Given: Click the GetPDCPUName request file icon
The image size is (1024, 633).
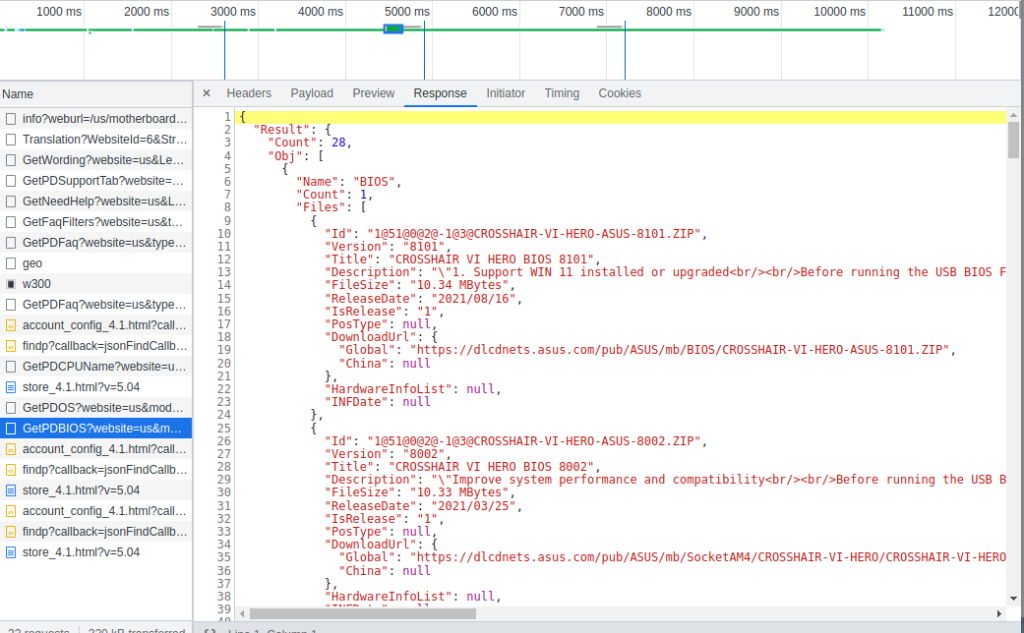Looking at the screenshot, I should 11,366.
